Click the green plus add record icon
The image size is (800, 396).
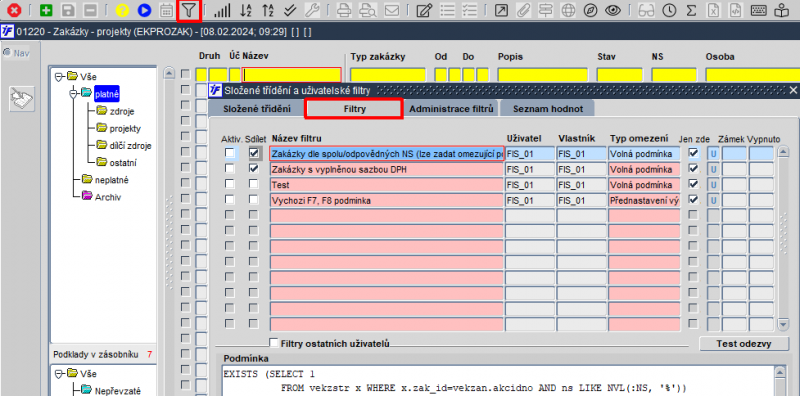46,10
